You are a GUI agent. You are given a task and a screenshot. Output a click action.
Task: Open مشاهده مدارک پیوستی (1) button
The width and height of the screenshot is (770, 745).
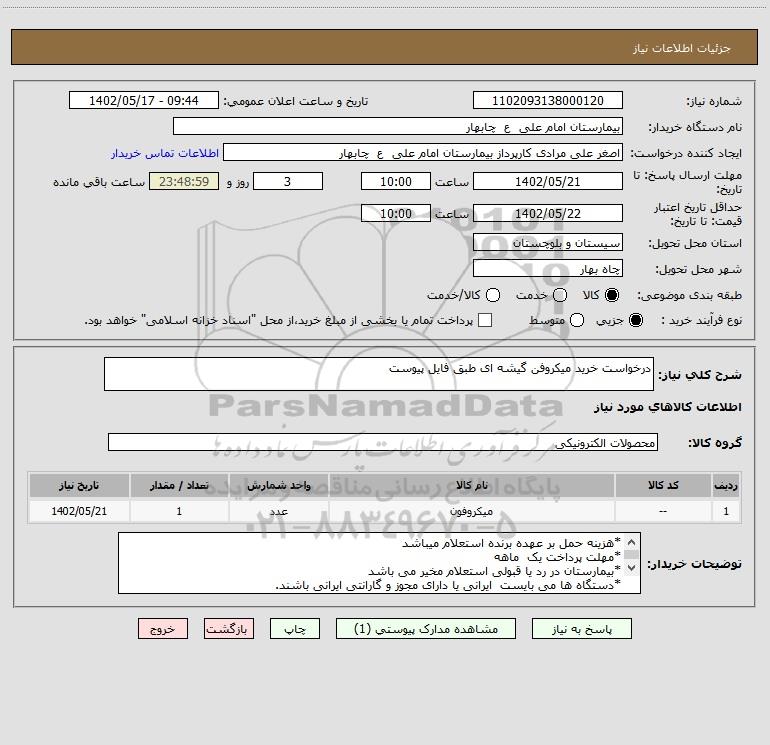pos(426,629)
